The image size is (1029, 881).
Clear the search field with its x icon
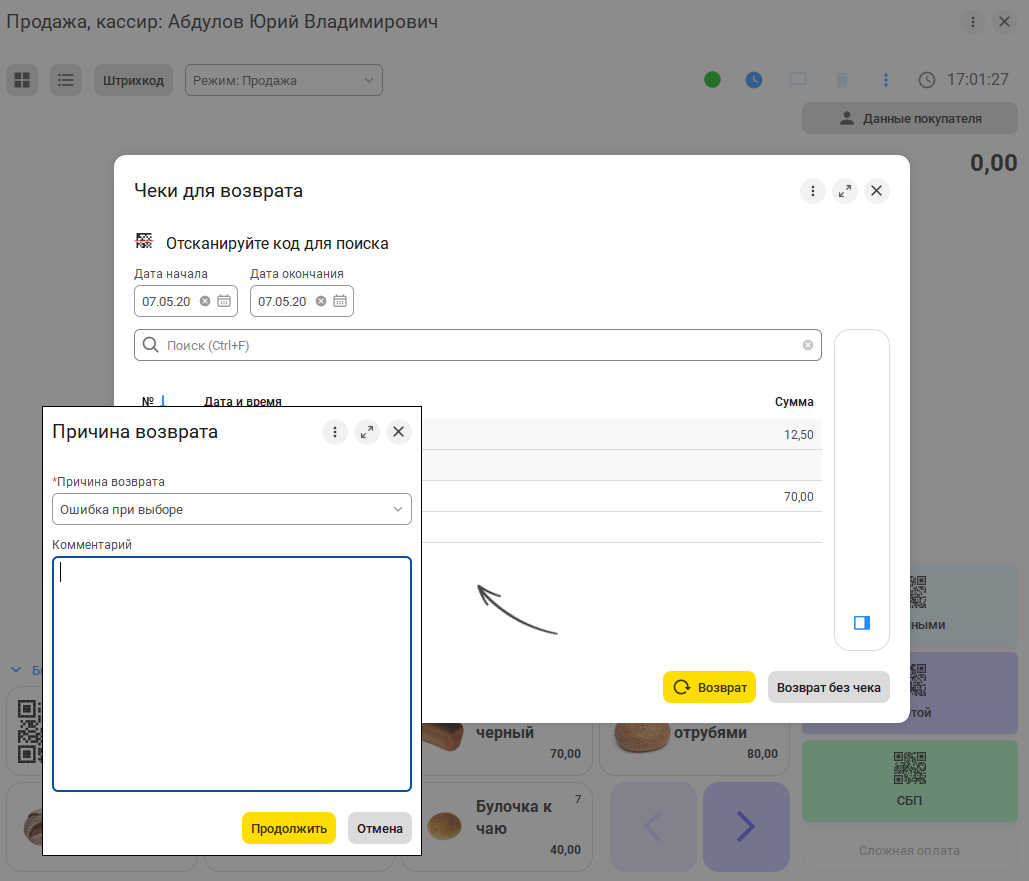[808, 345]
